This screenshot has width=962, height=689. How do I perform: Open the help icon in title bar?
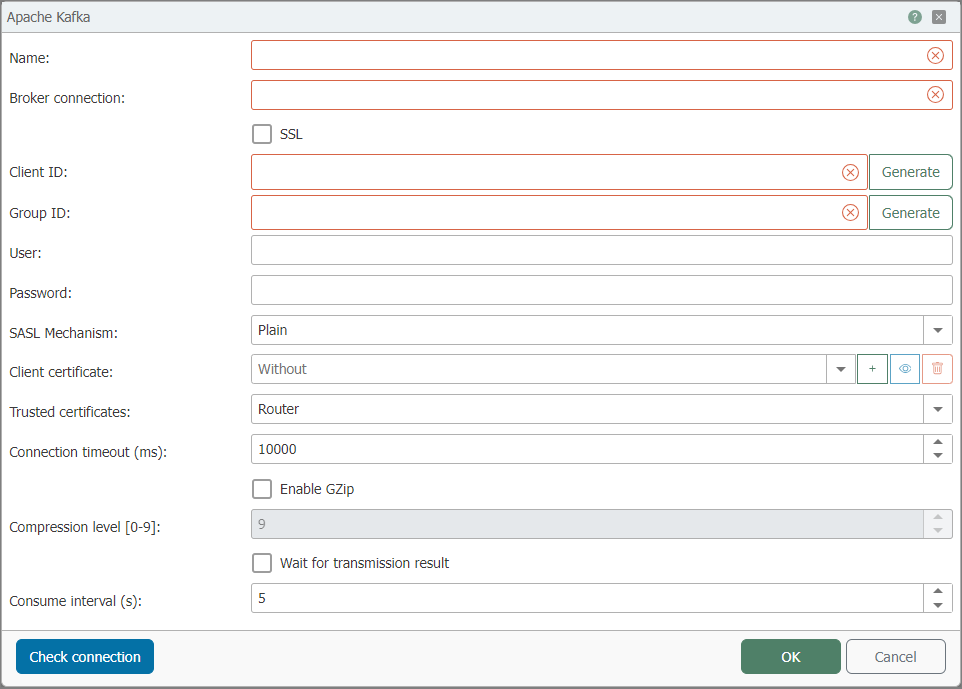(x=915, y=17)
